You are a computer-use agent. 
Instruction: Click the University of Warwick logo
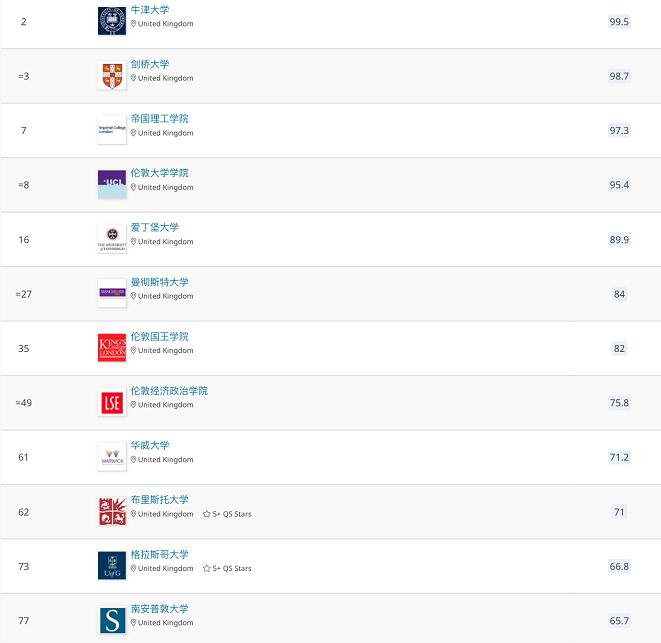[x=112, y=457]
